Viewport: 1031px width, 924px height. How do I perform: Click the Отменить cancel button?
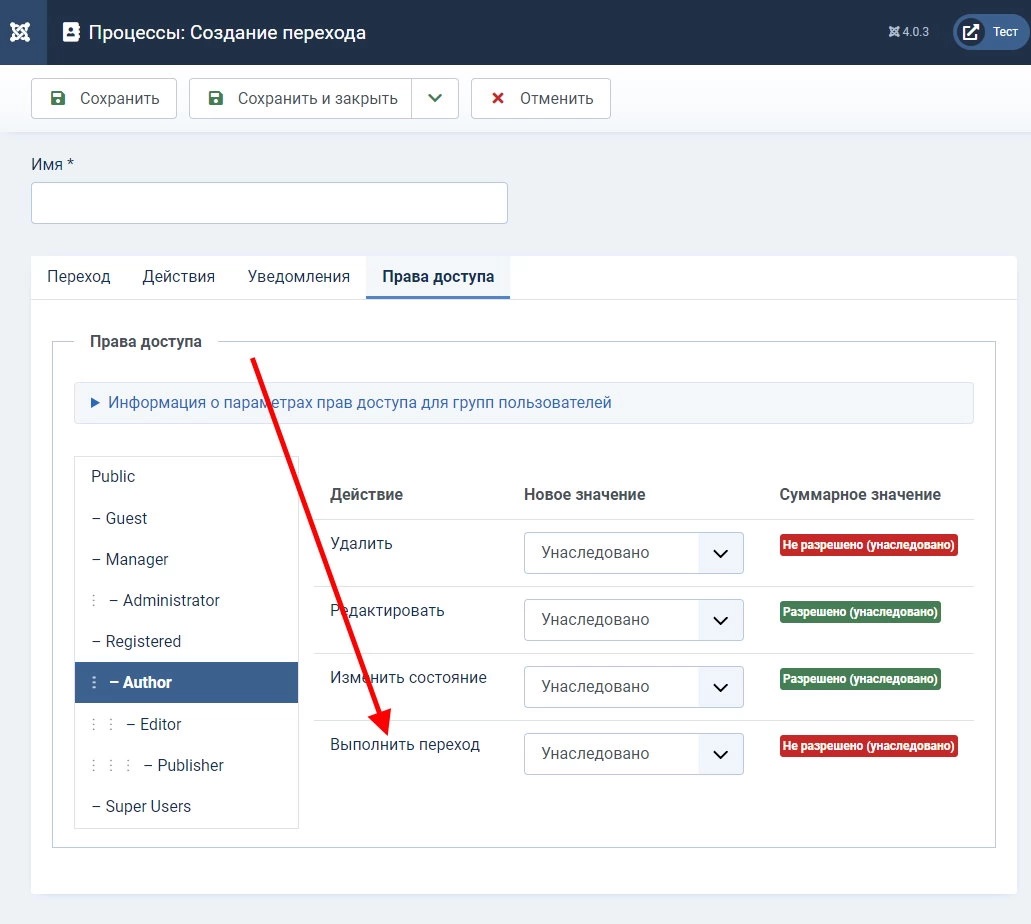(x=540, y=99)
